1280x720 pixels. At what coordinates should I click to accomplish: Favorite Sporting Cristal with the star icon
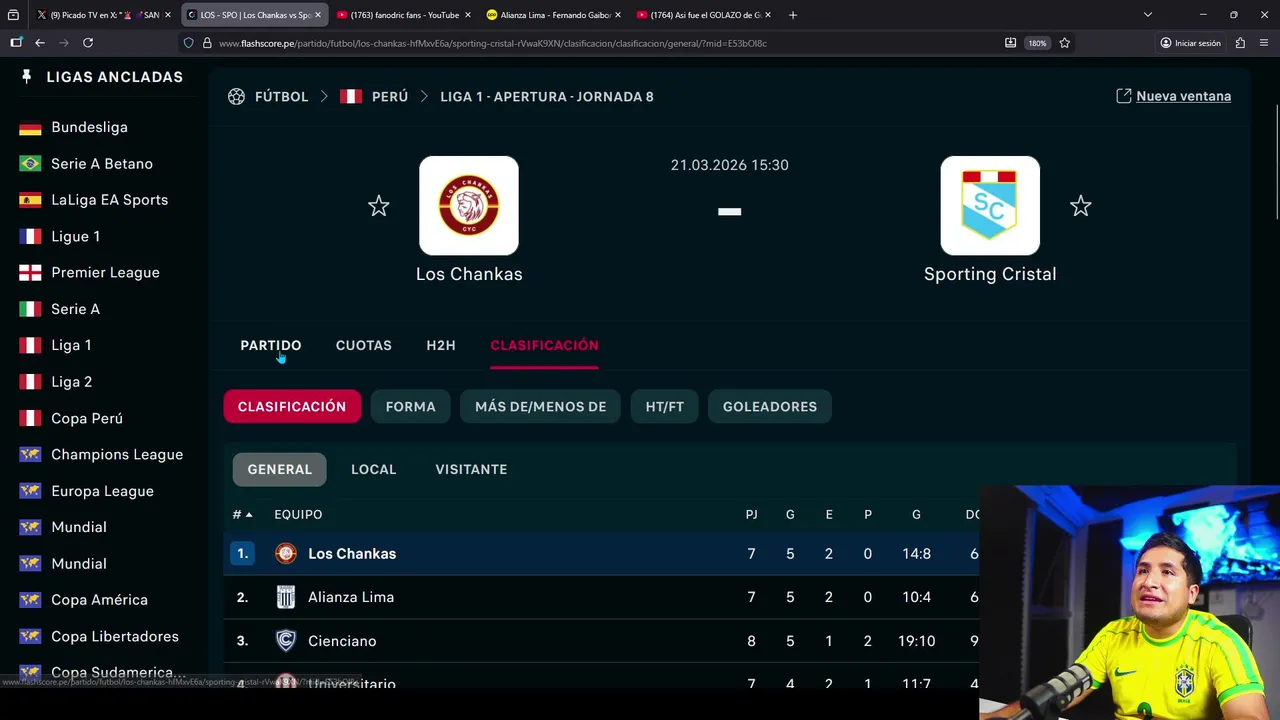coord(1081,206)
